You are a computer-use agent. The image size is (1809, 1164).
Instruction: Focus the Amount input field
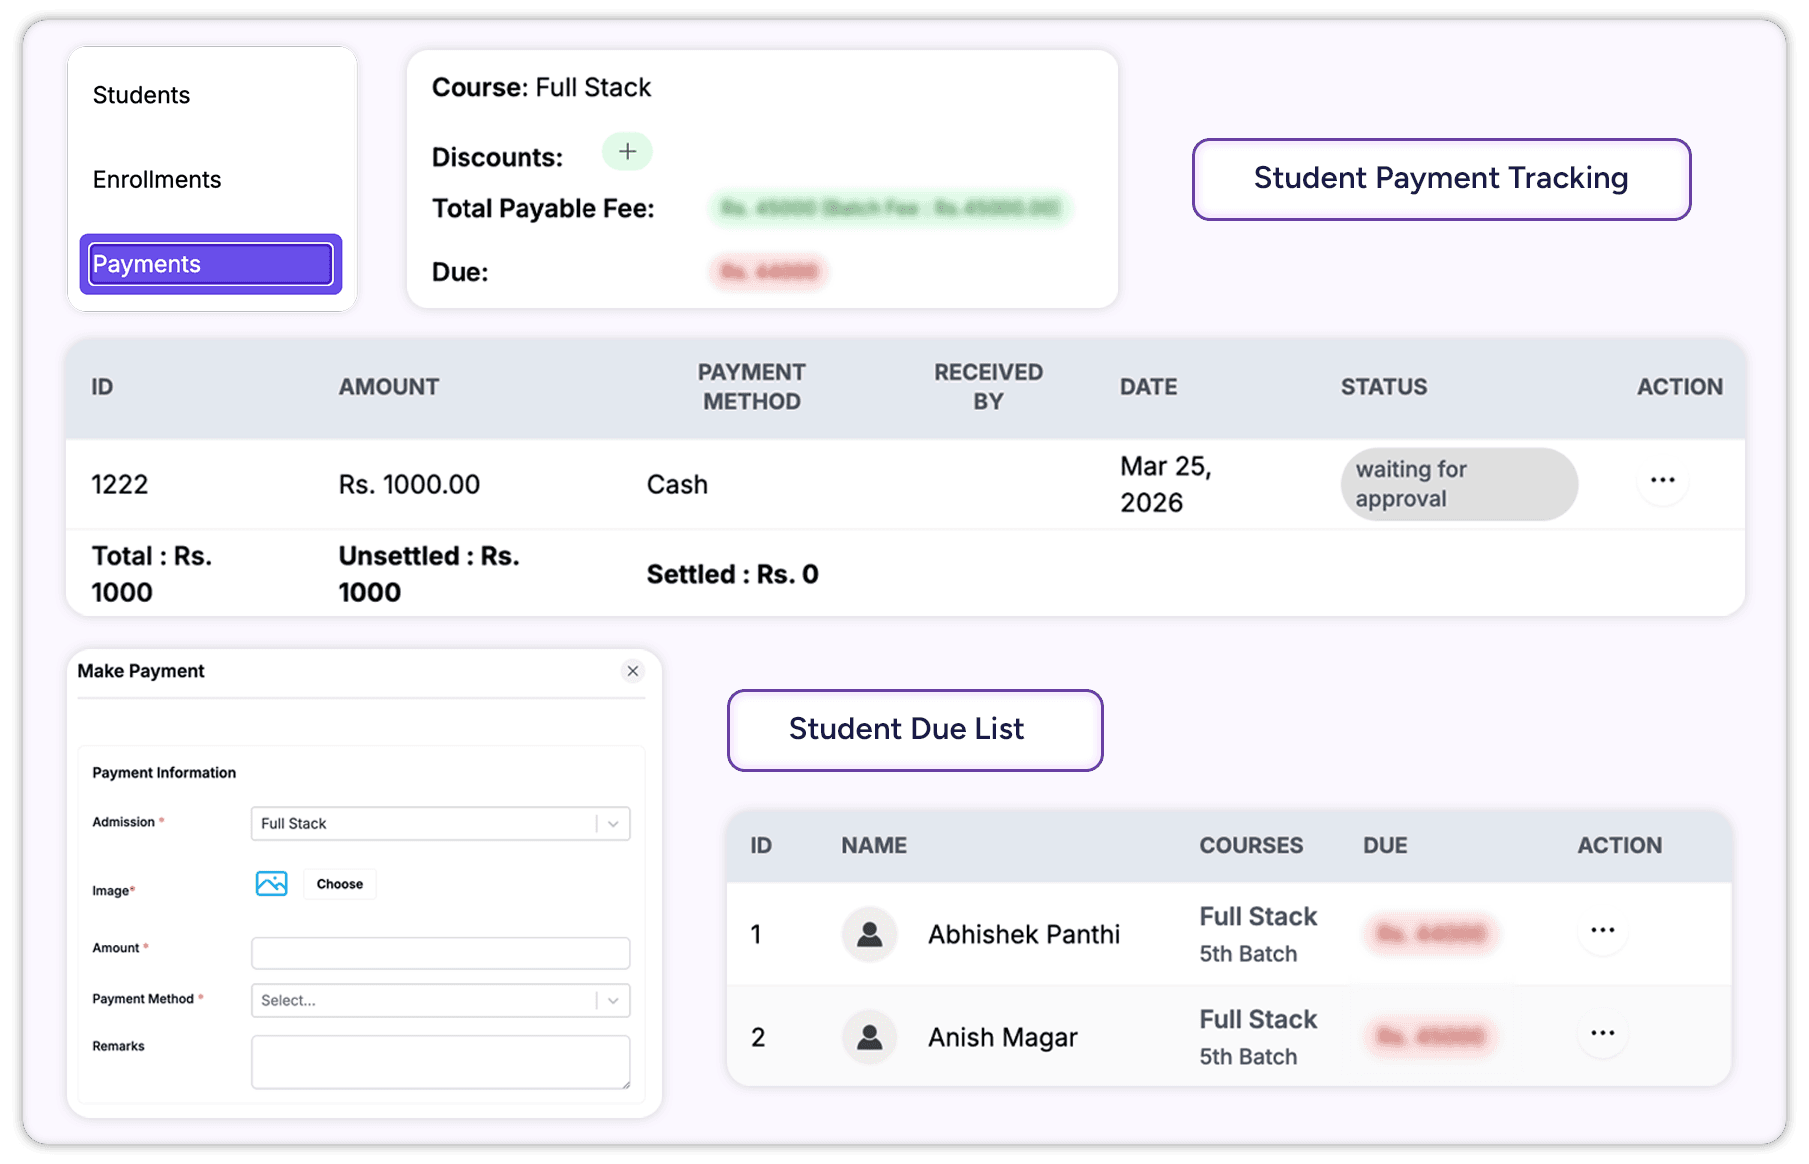440,952
